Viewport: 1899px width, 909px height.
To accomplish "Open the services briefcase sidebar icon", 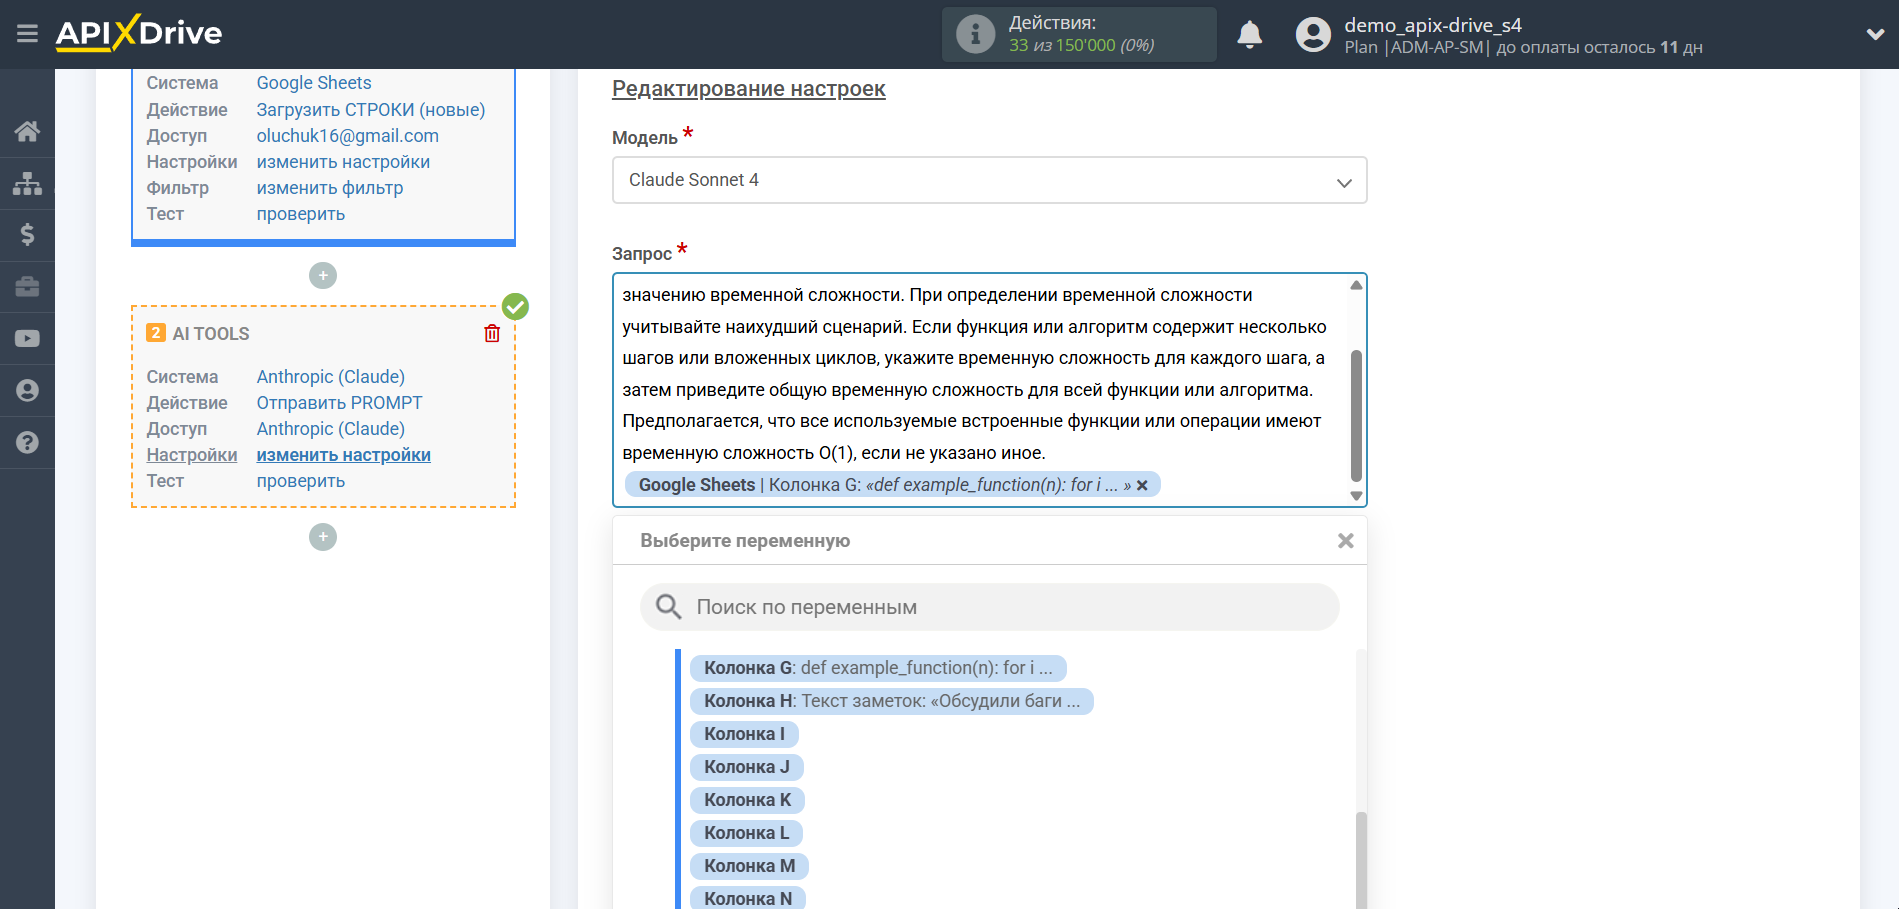I will (27, 287).
